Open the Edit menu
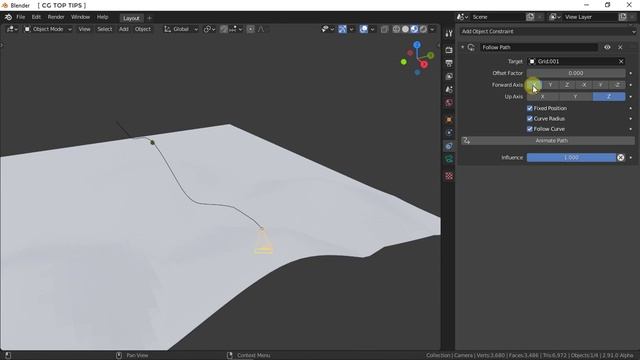This screenshot has width=640, height=360. (x=36, y=17)
